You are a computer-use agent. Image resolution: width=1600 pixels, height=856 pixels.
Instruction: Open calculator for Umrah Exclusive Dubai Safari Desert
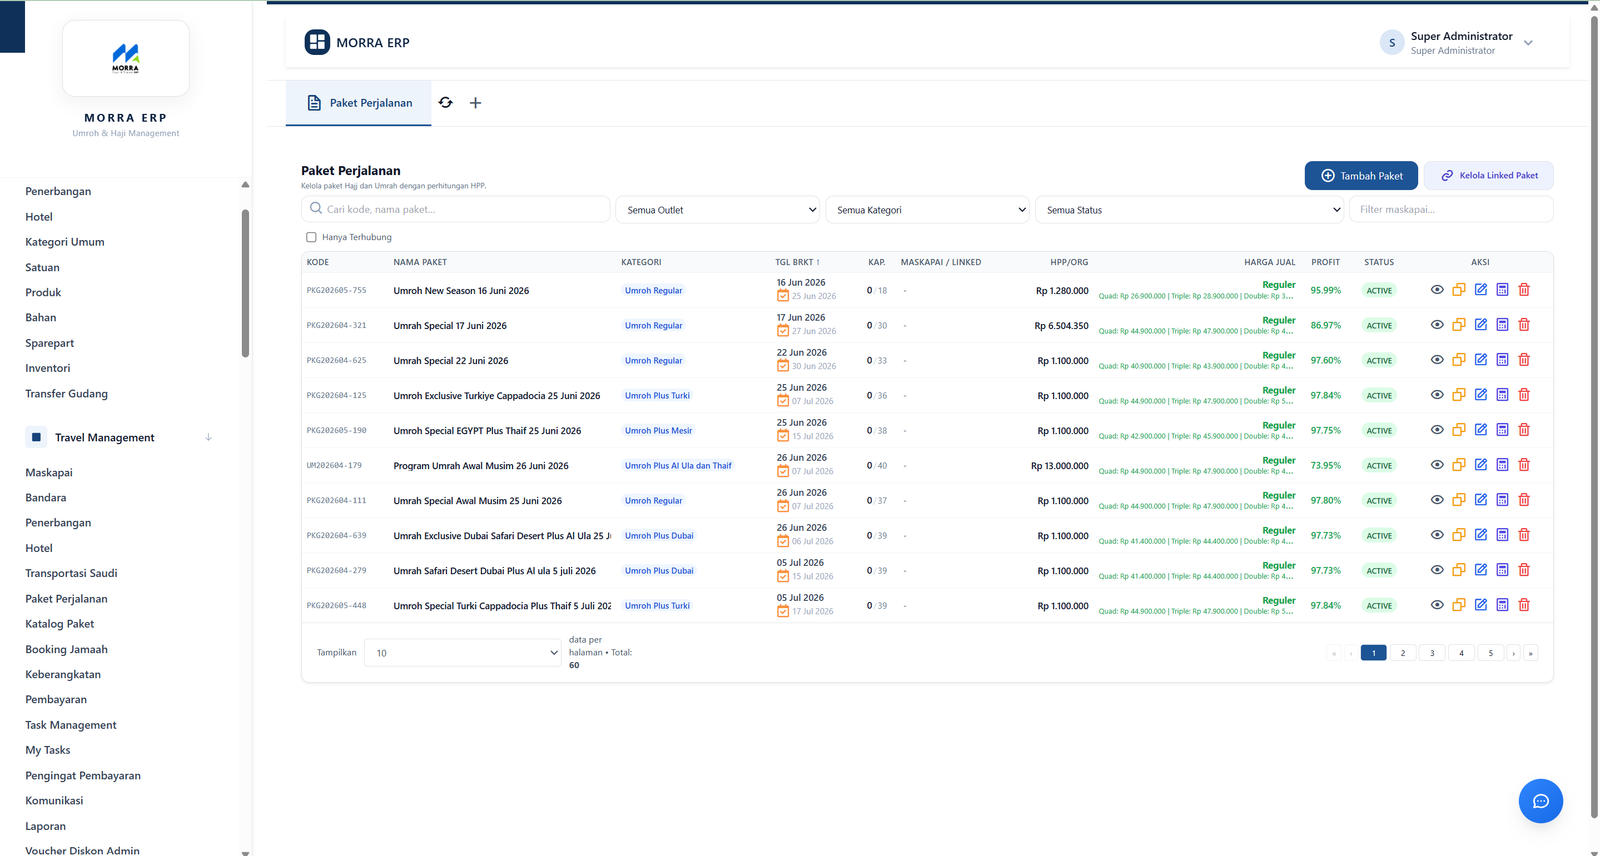click(x=1502, y=535)
